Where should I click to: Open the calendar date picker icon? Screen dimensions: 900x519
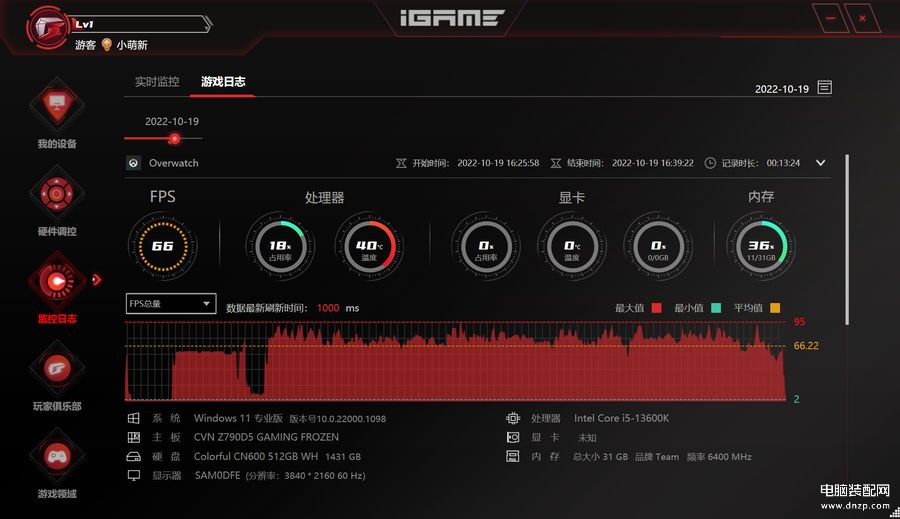[x=824, y=87]
